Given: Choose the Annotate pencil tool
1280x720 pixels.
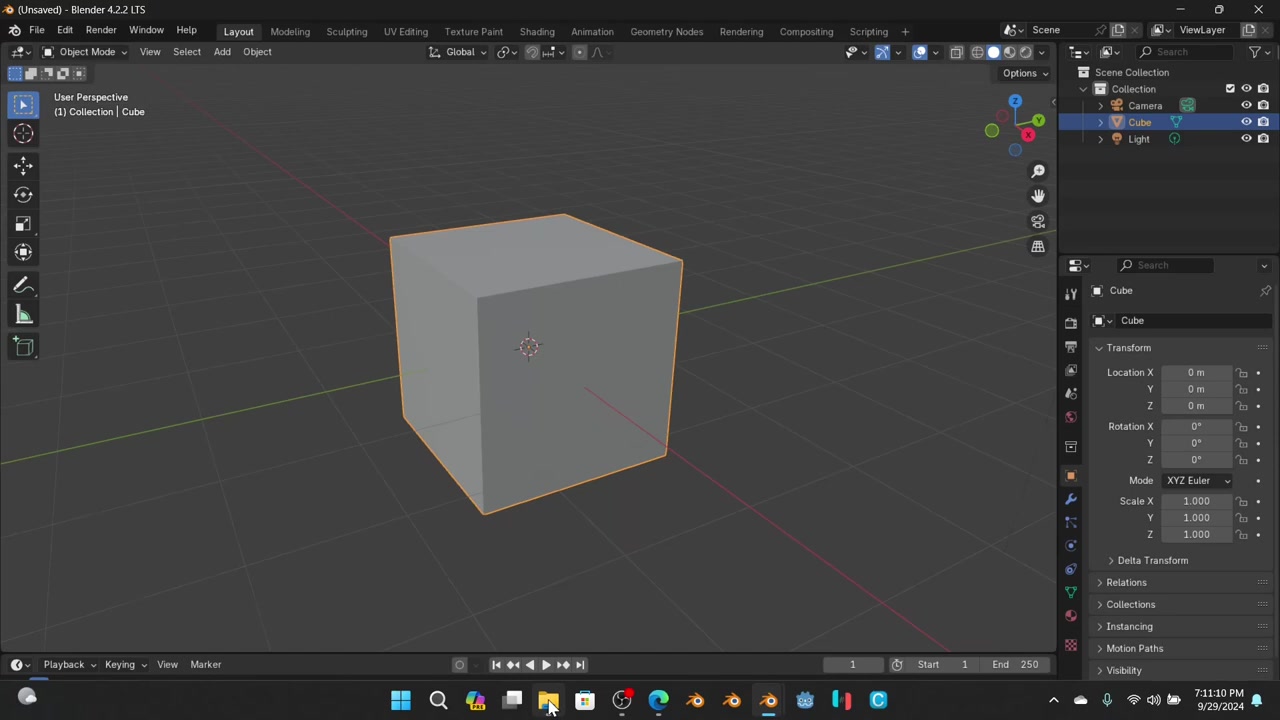Looking at the screenshot, I should pyautogui.click(x=23, y=286).
